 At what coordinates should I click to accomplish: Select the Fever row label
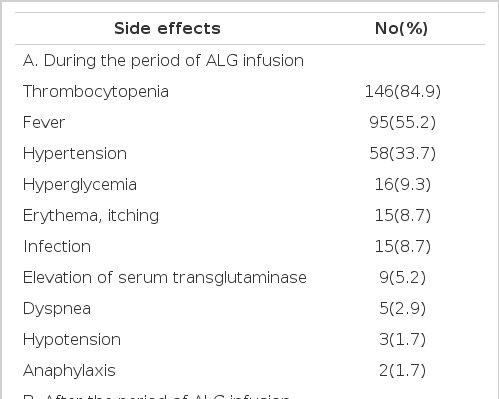pyautogui.click(x=44, y=122)
